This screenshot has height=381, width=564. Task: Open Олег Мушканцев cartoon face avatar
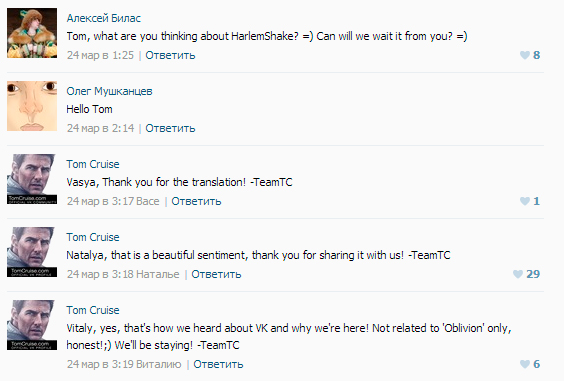pos(32,106)
